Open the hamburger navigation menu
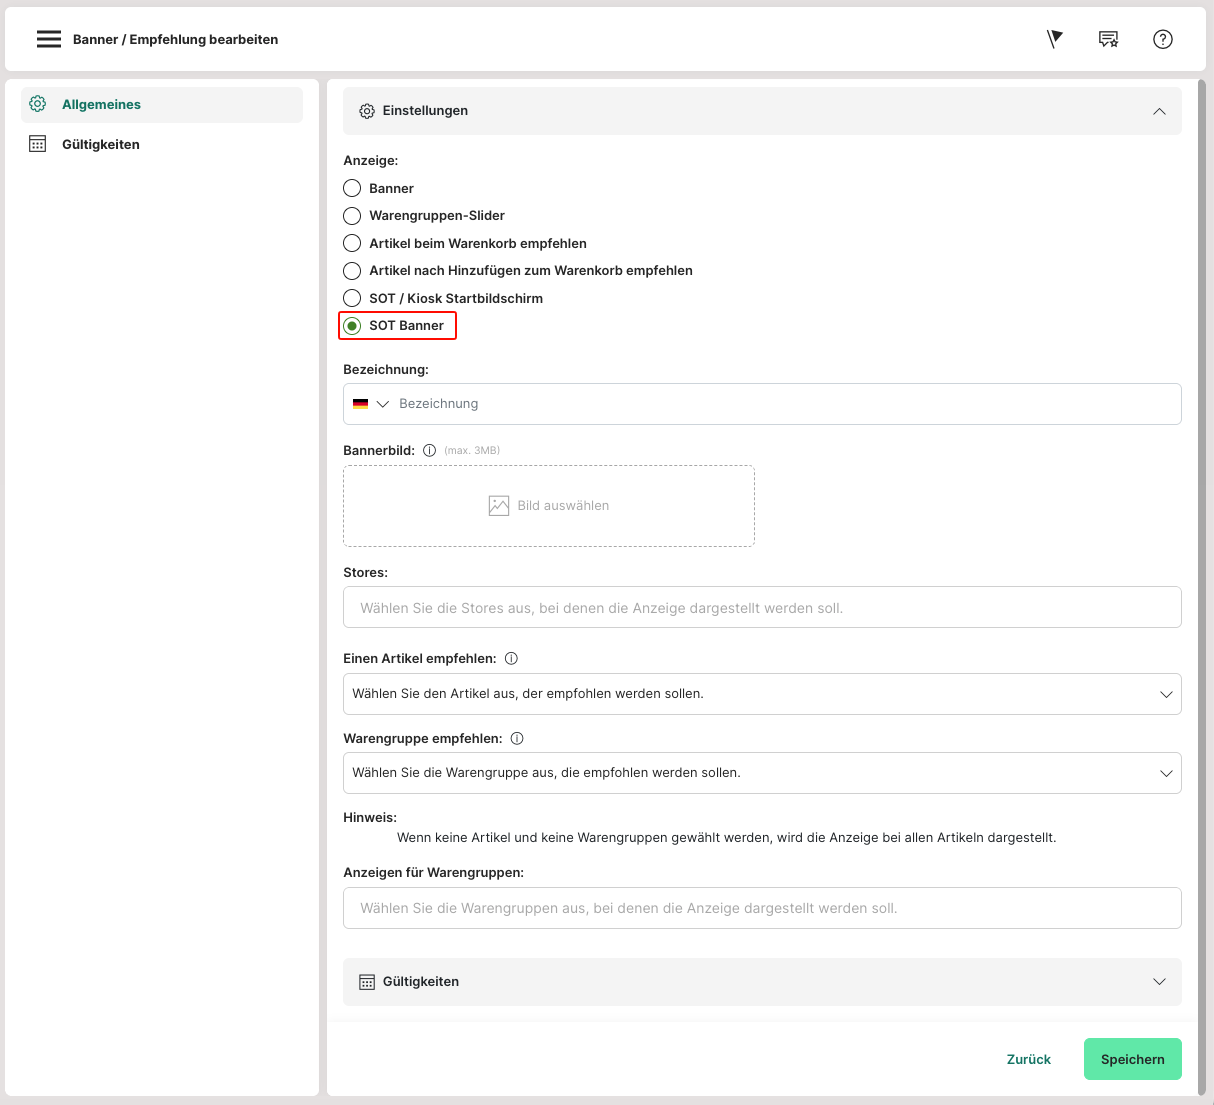This screenshot has height=1105, width=1214. point(49,39)
